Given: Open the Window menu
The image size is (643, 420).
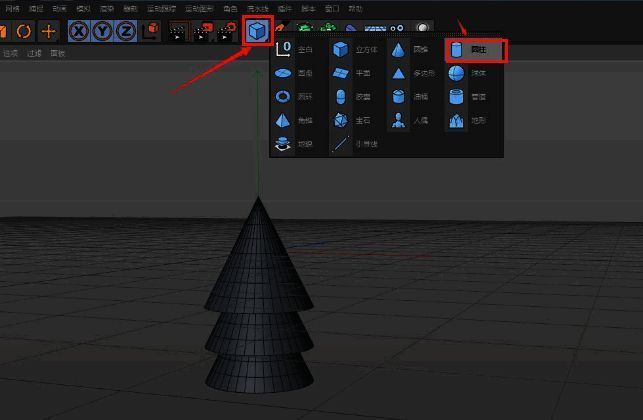Looking at the screenshot, I should click(x=332, y=8).
